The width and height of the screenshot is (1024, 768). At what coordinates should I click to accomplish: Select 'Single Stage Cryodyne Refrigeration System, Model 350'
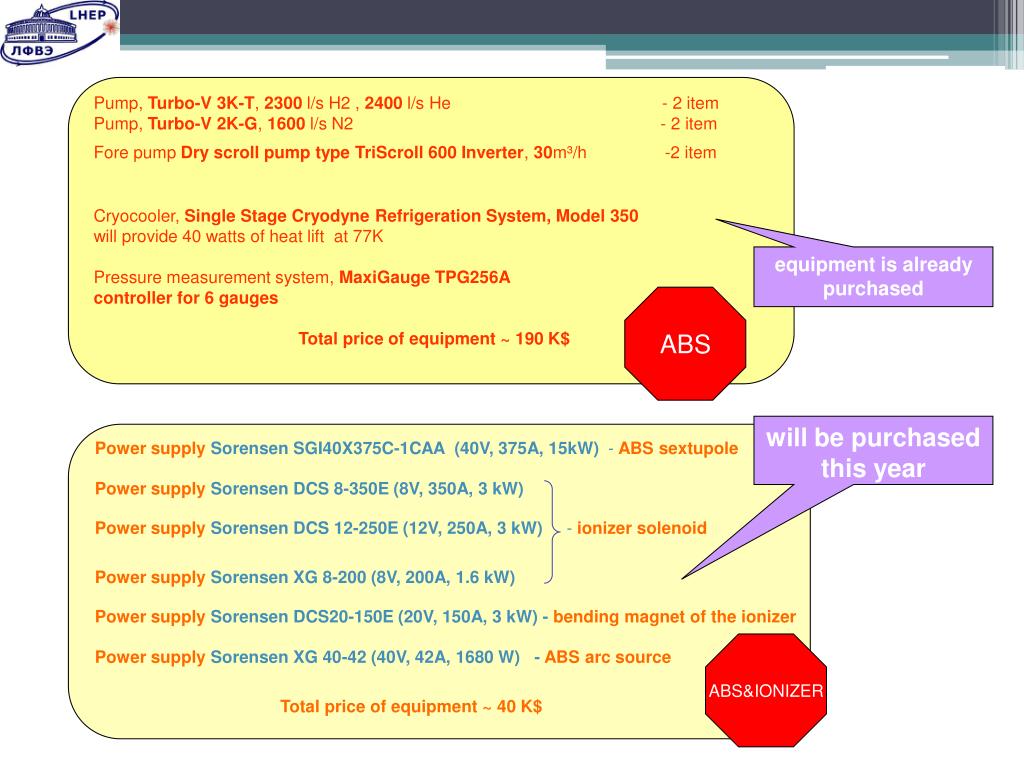coord(411,216)
